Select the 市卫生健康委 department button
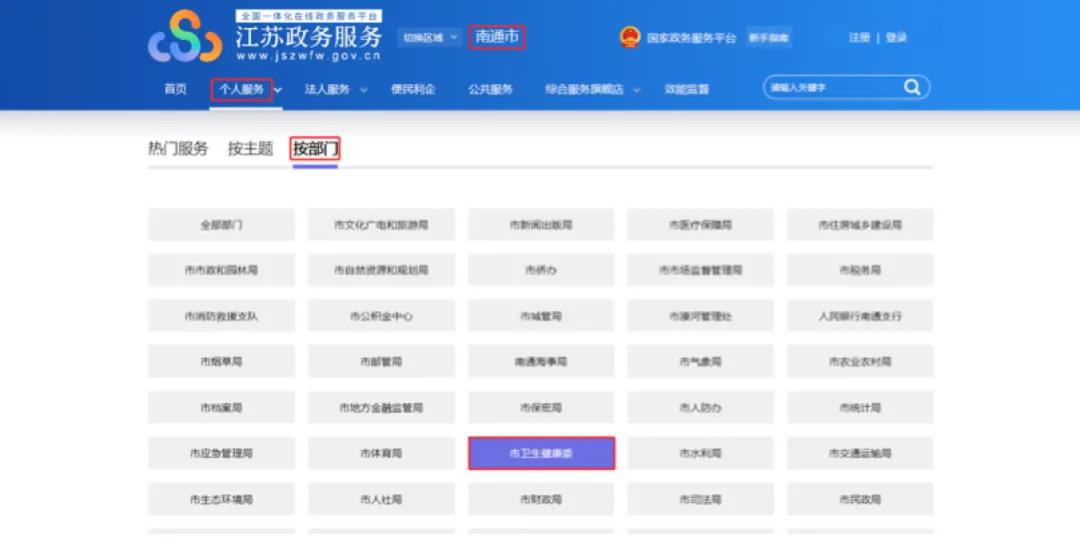1080x550 pixels. [541, 453]
